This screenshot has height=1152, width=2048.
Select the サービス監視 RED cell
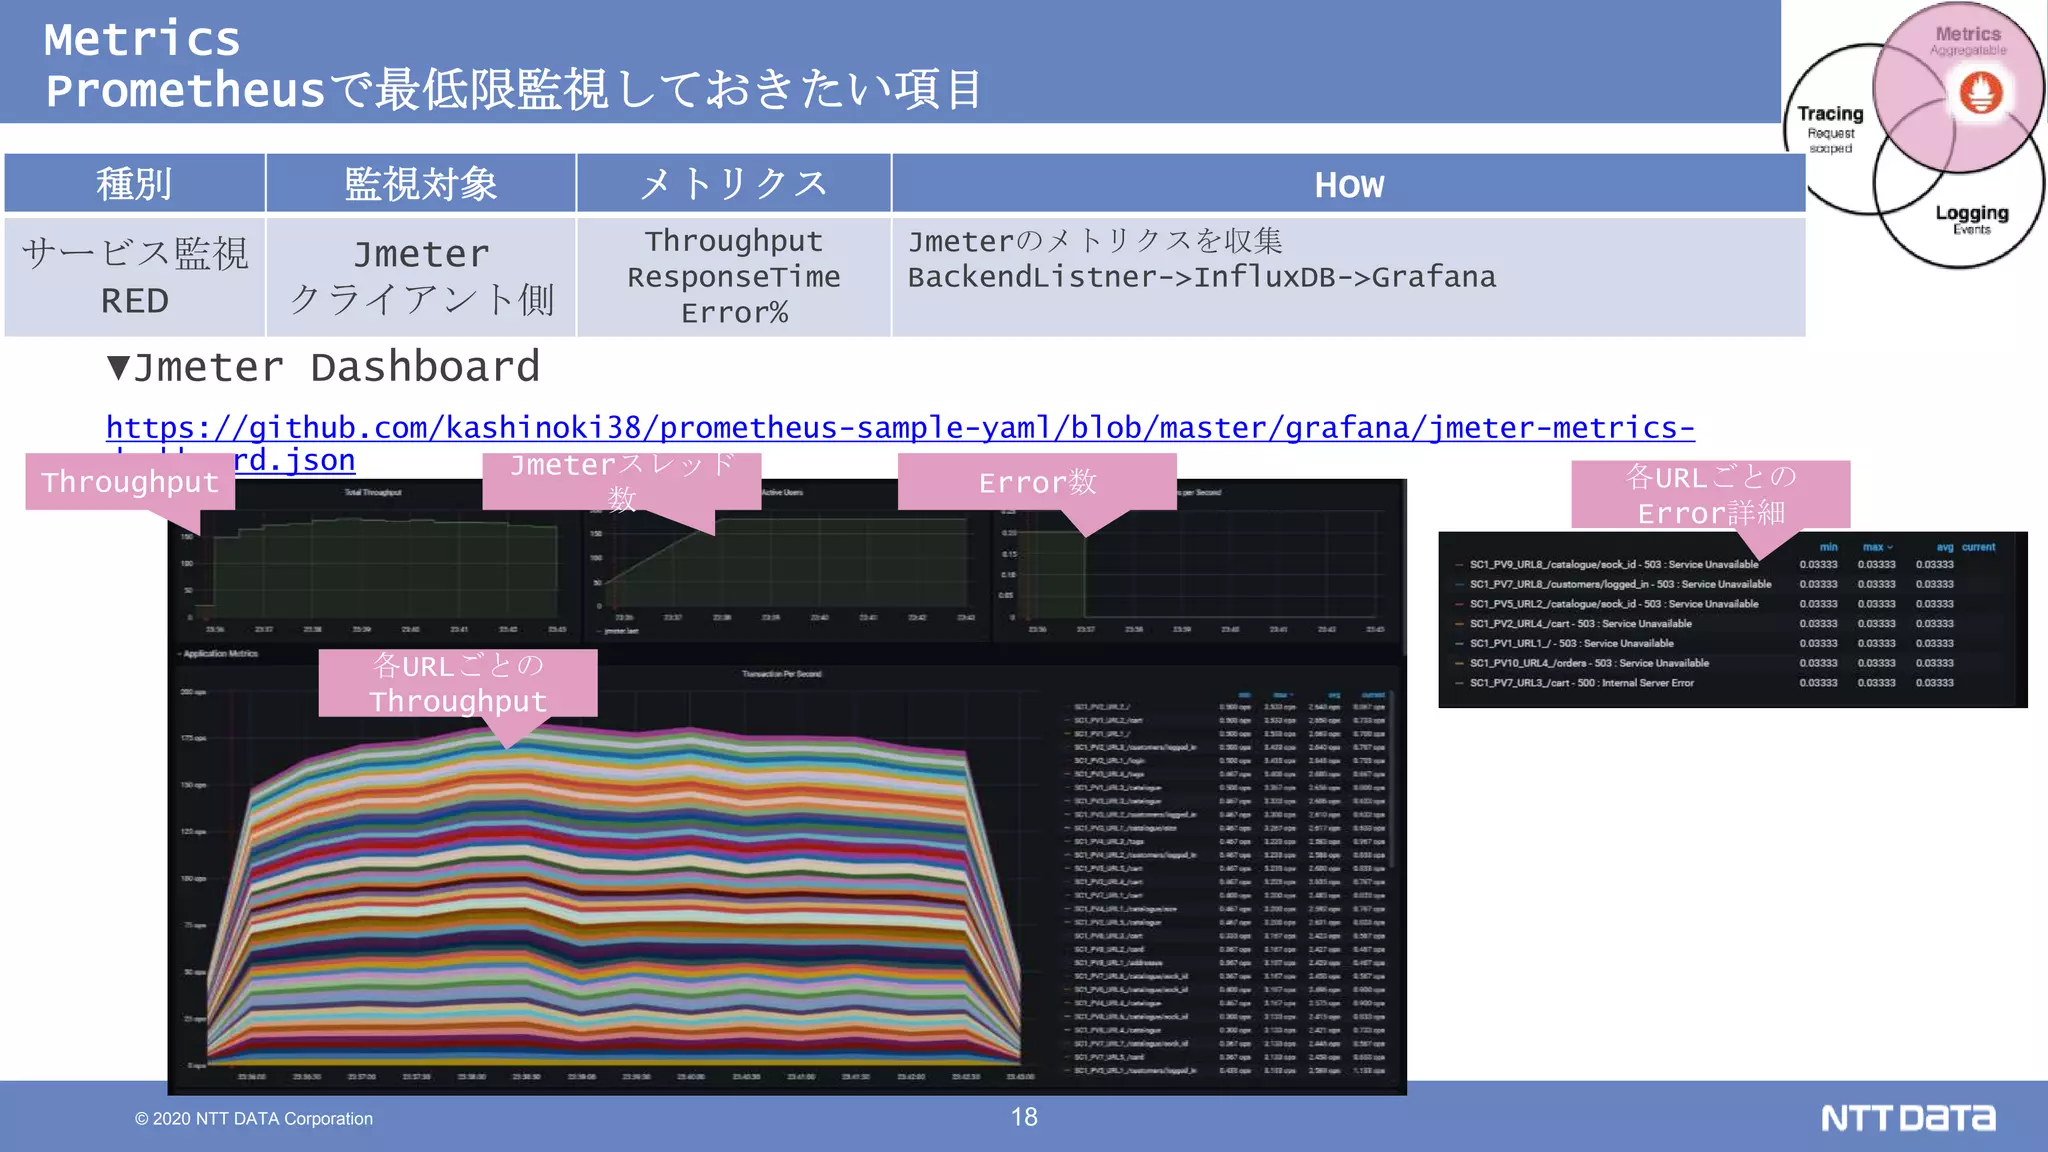134,277
